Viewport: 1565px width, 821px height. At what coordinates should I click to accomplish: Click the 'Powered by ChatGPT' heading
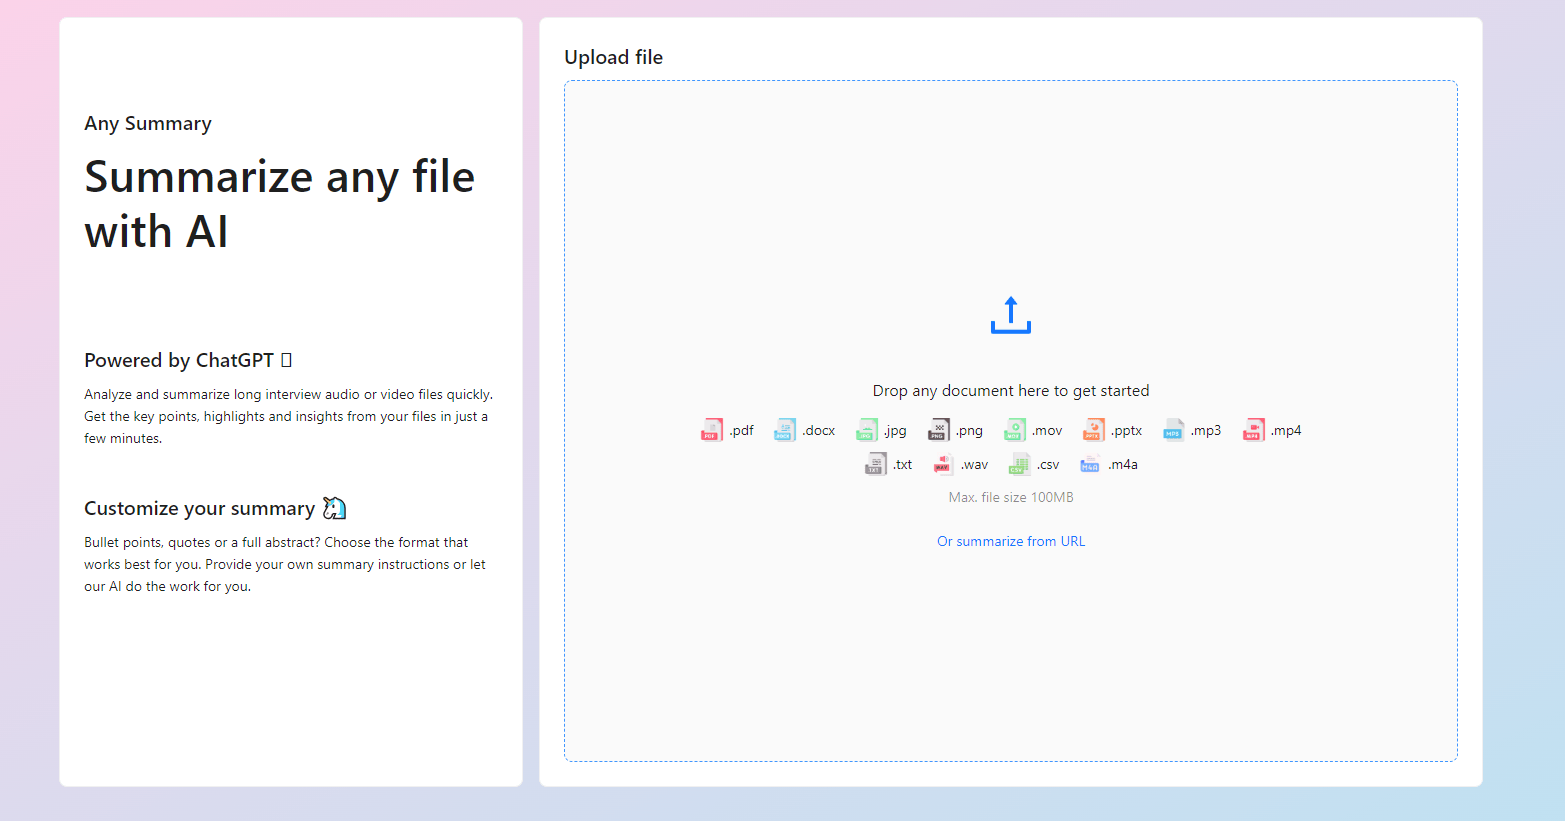click(x=179, y=360)
